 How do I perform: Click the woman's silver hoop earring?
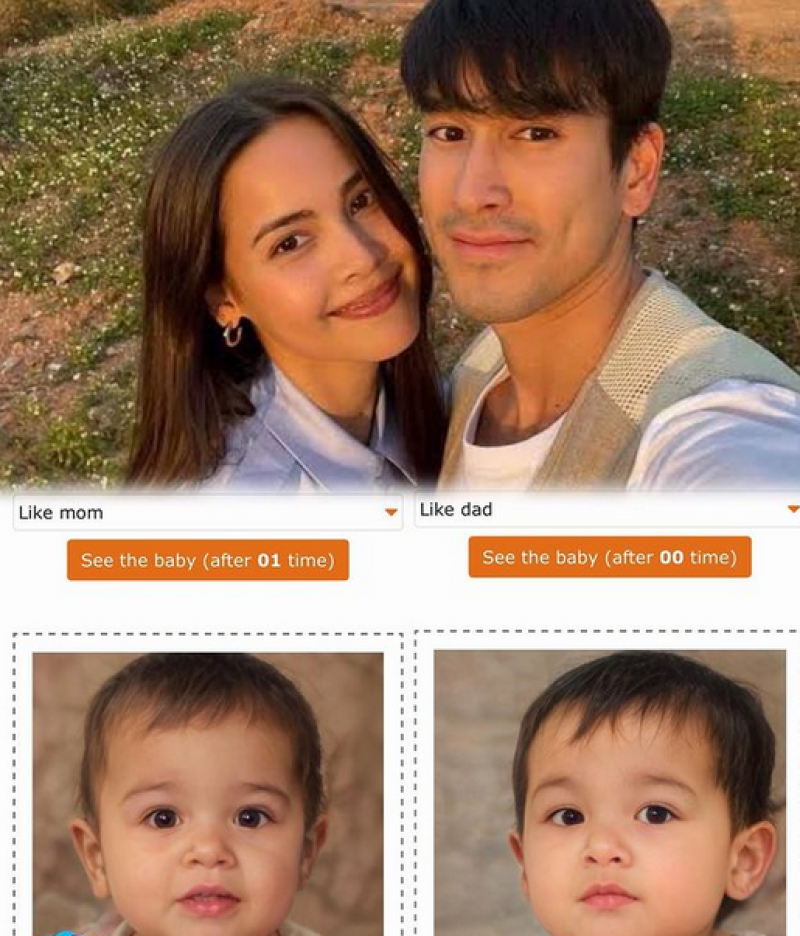coord(232,333)
